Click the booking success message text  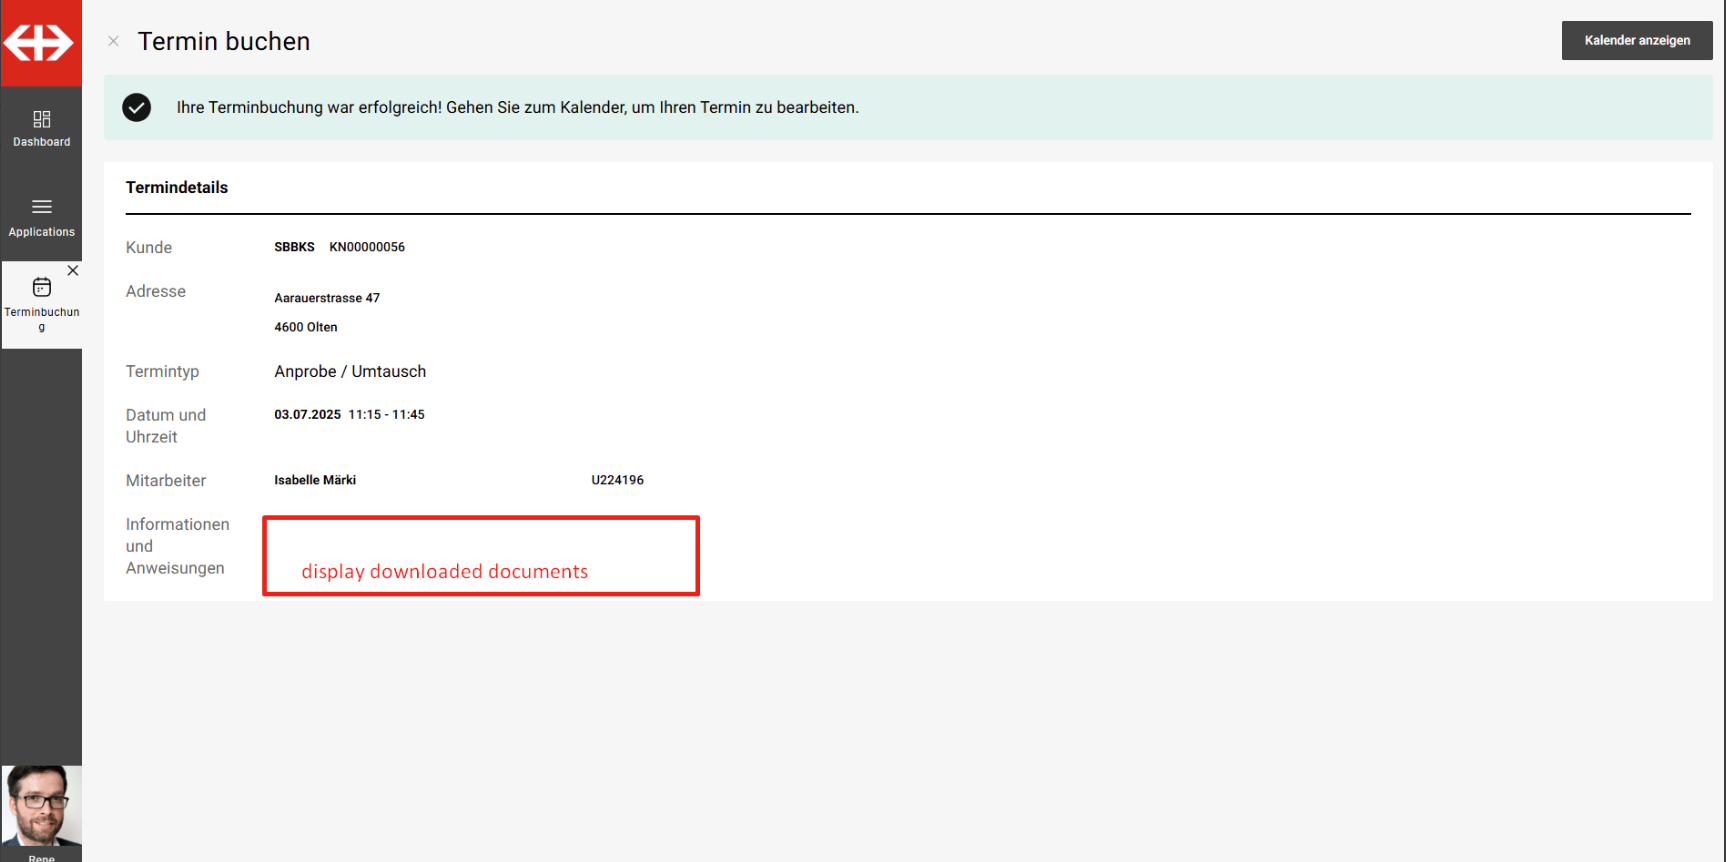(x=518, y=107)
